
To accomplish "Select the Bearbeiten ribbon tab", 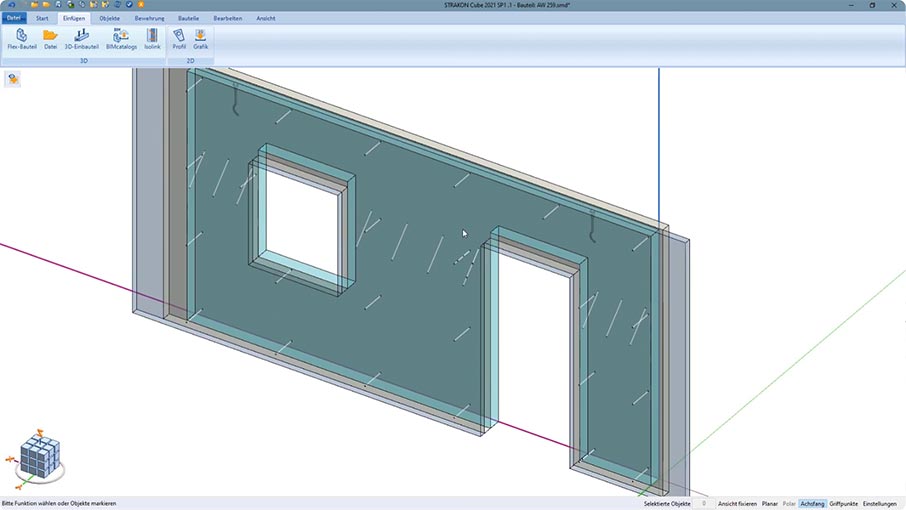I will [x=227, y=18].
